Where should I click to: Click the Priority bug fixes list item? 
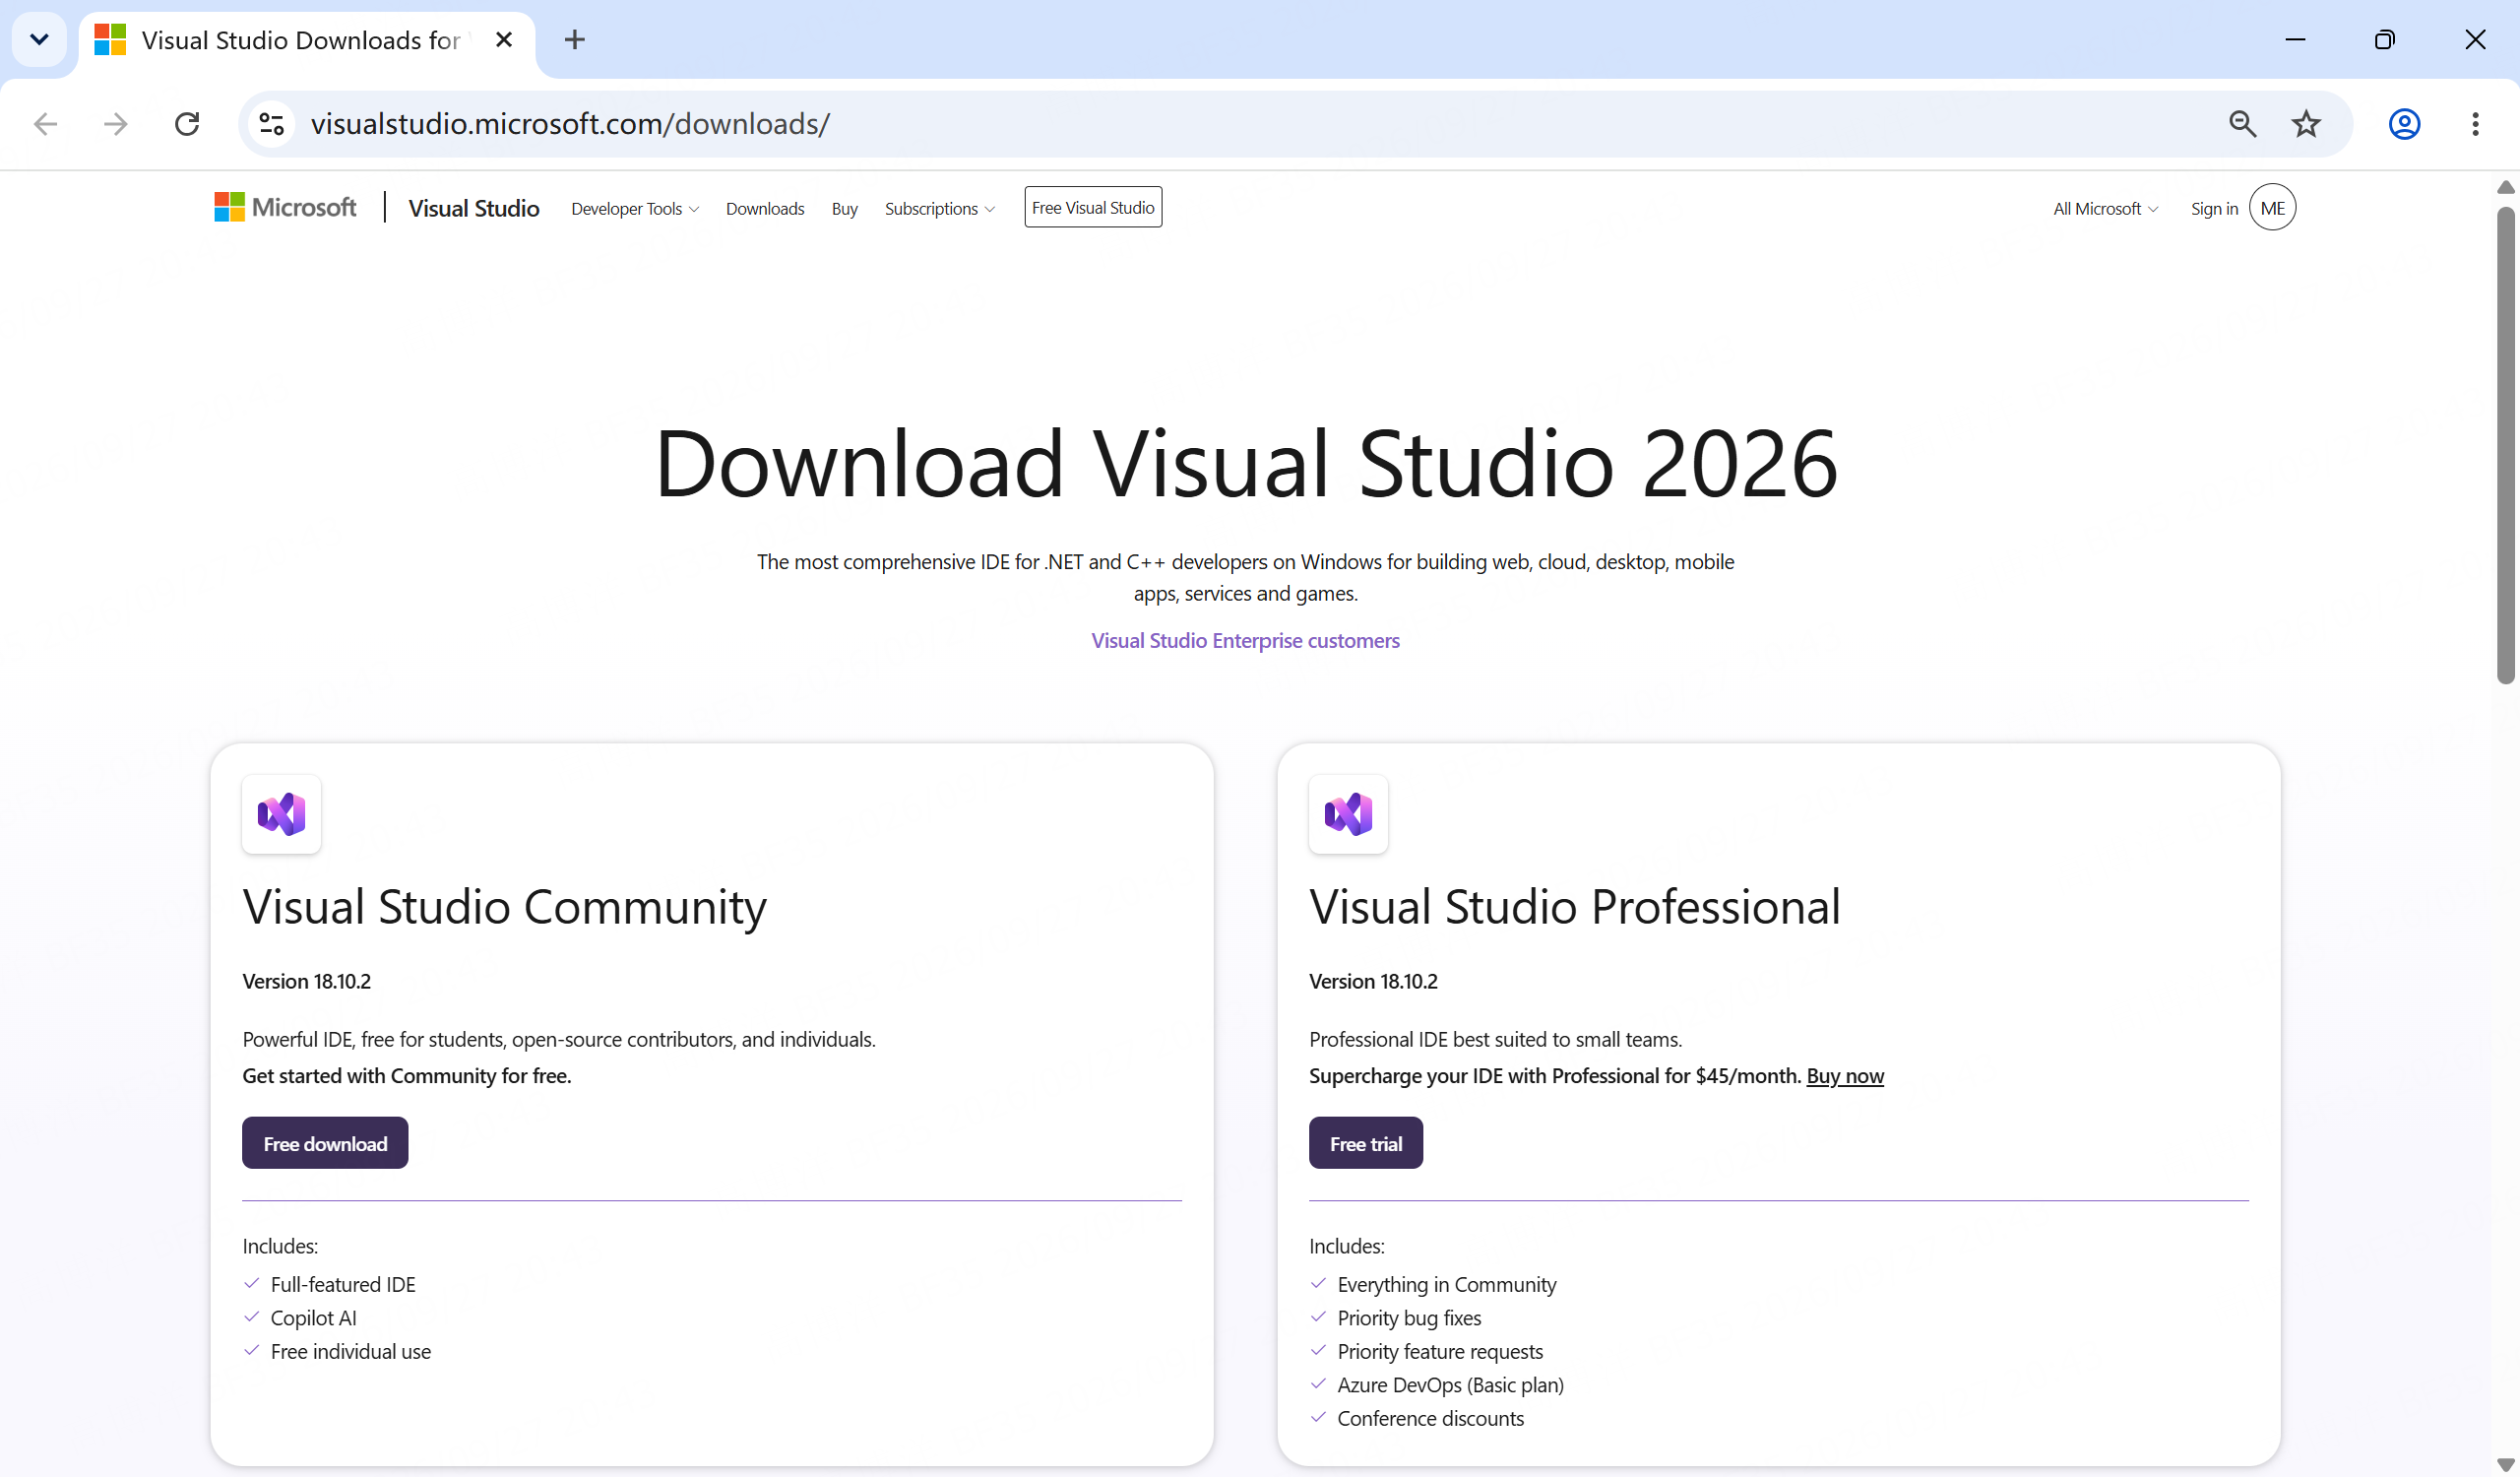coord(1409,1318)
